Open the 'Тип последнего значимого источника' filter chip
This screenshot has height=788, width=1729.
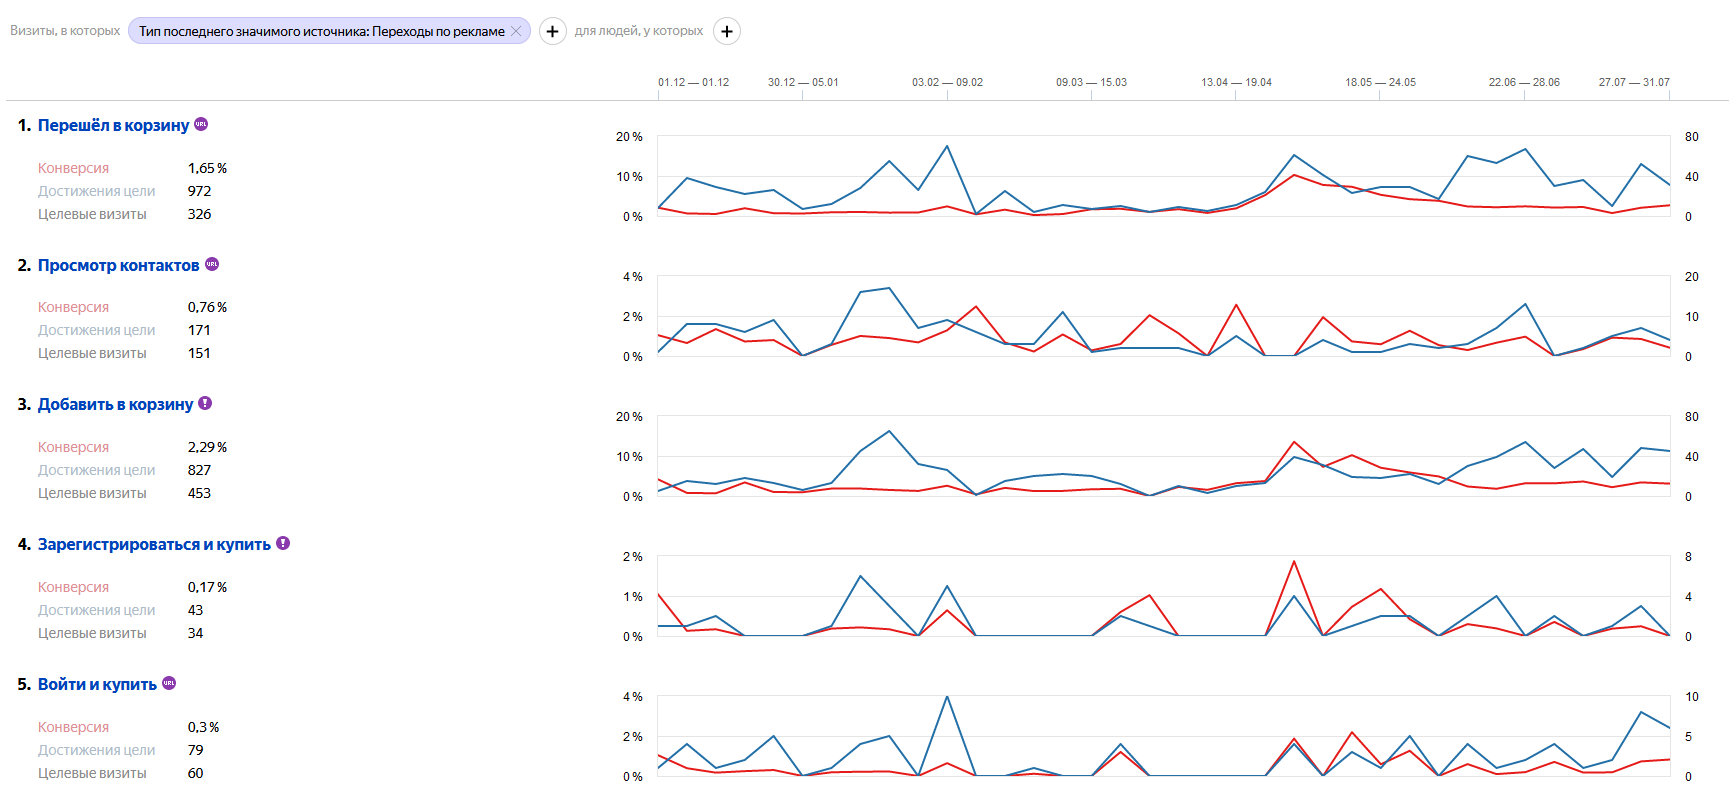click(x=320, y=31)
